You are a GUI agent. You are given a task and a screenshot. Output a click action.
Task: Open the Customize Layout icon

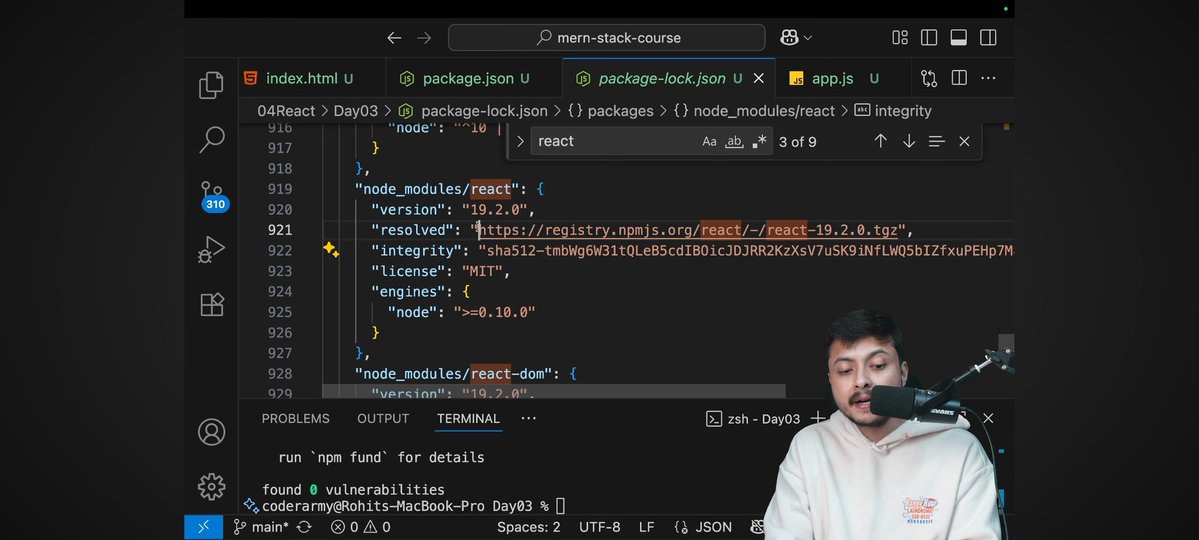[900, 37]
